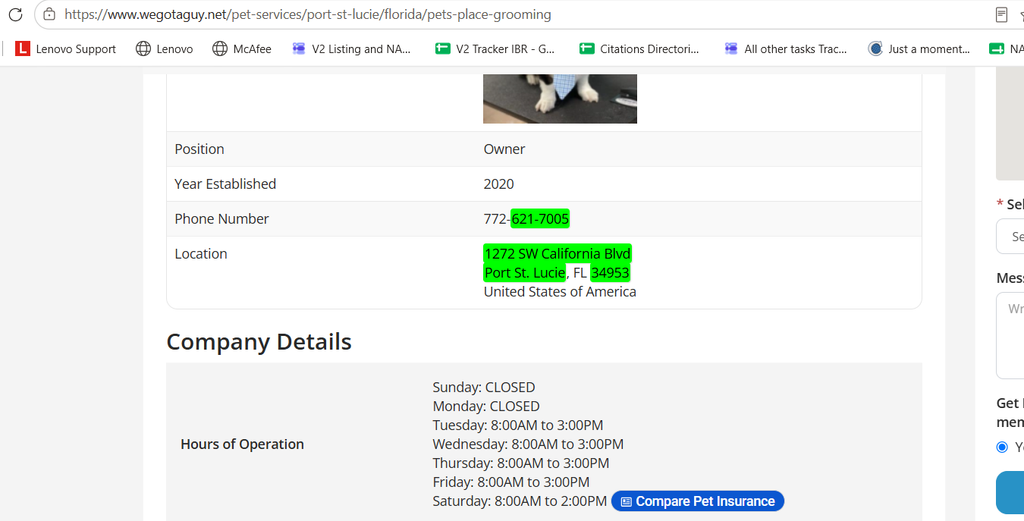Open the Just a moment bookmark
Screen dimensions: 1024x521
pos(919,48)
